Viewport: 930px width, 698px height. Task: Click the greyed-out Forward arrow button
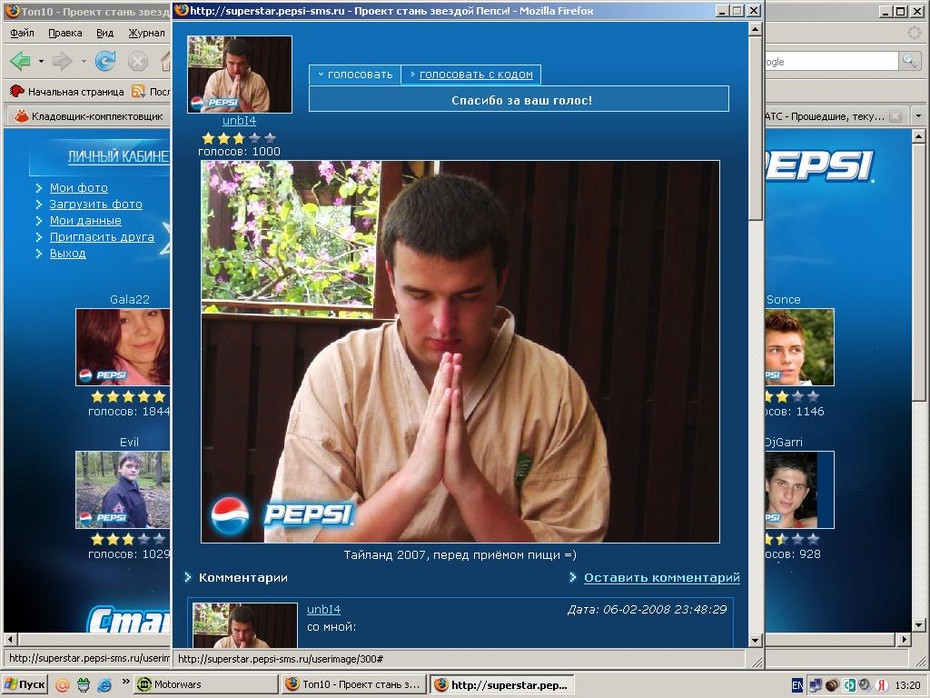pos(62,60)
